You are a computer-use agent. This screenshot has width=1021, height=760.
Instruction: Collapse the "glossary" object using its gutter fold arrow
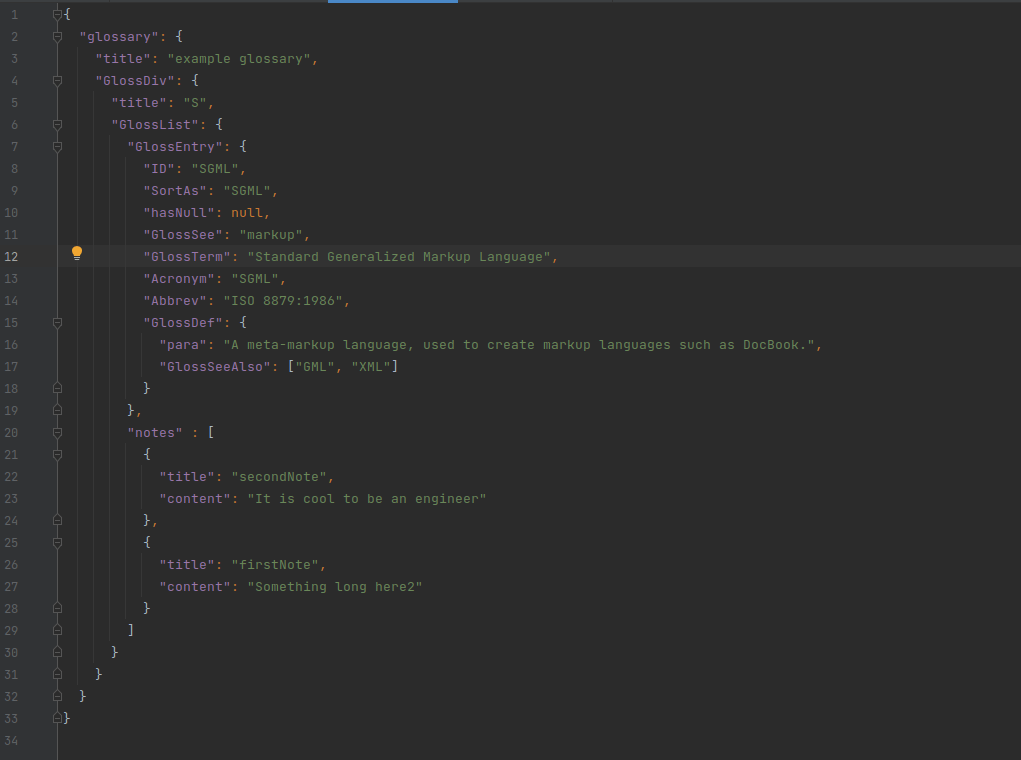tap(57, 36)
